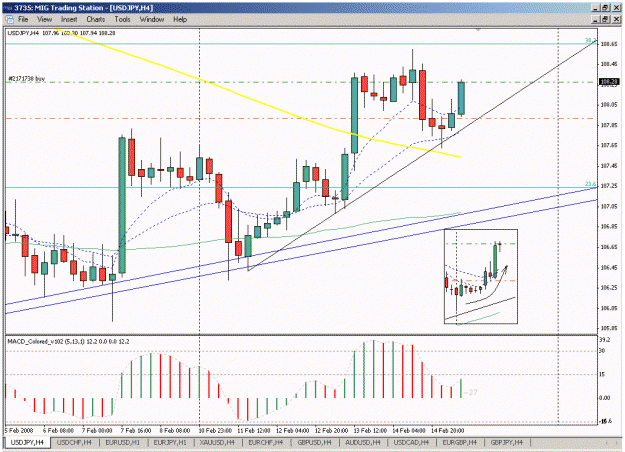Click the USDJPY,H4 price header text
Image resolution: width=625 pixels, height=452 pixels.
point(61,33)
